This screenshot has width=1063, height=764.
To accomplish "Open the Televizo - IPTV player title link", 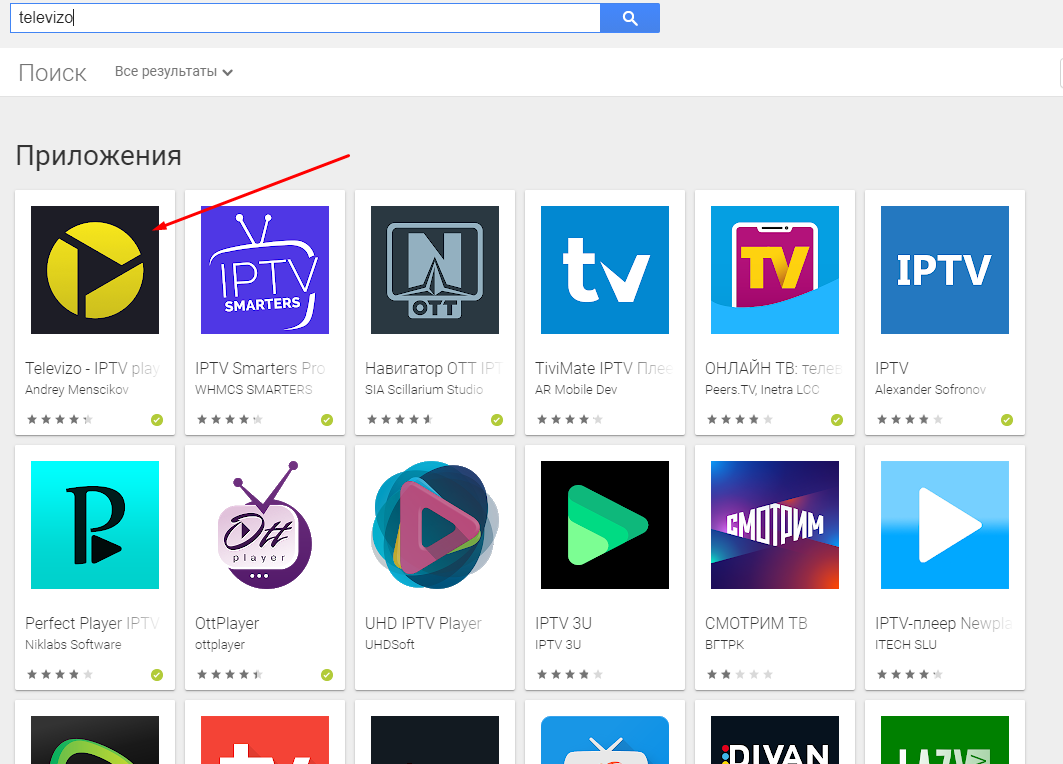I will tap(92, 368).
